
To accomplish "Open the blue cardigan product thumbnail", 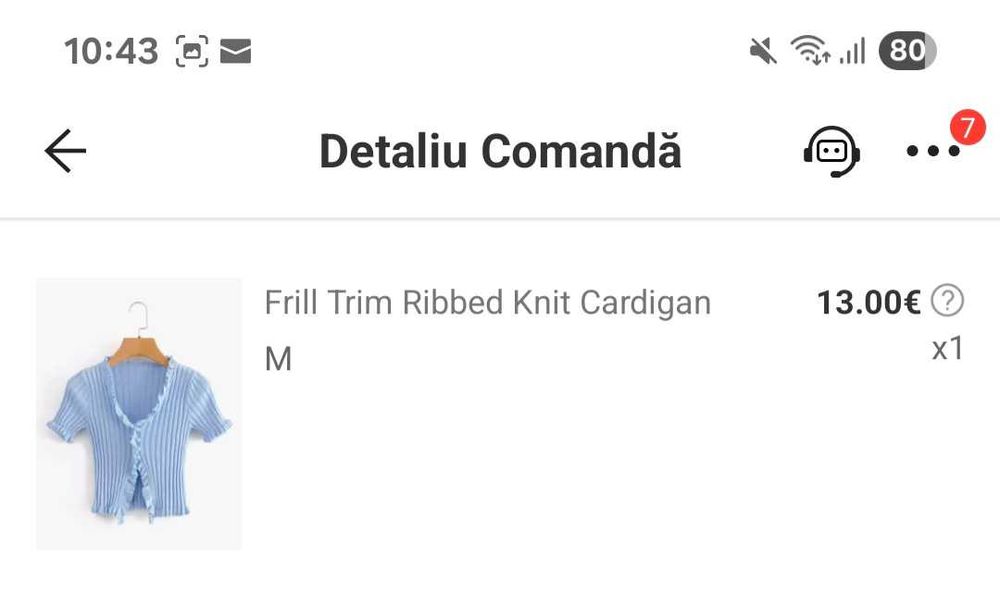I will click(139, 414).
